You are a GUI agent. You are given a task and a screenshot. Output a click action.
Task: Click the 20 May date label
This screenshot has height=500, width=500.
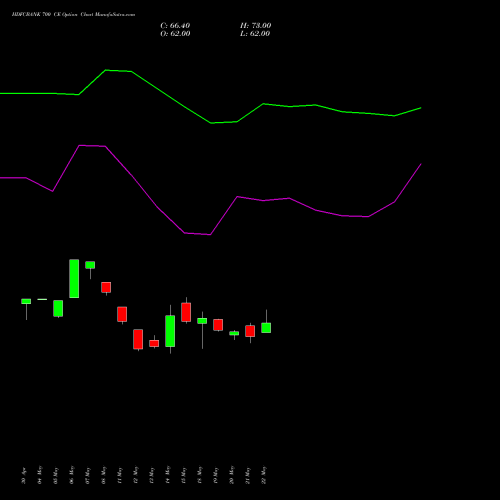click(x=232, y=476)
